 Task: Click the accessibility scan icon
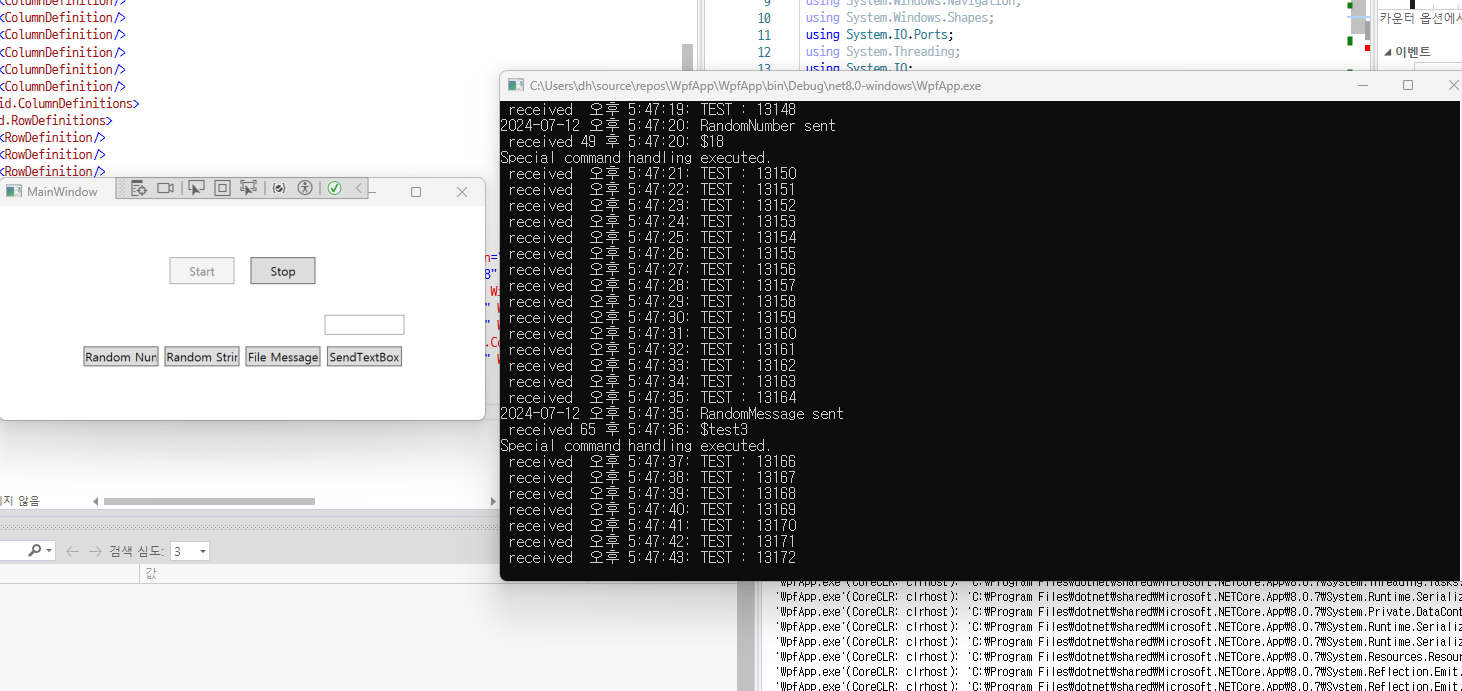305,188
